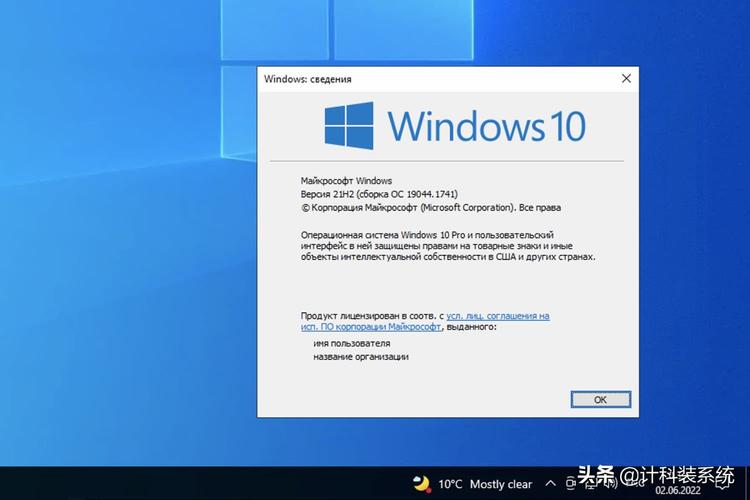Close the 'Windows: сведения' dialog
This screenshot has height=500, width=750.
(626, 78)
